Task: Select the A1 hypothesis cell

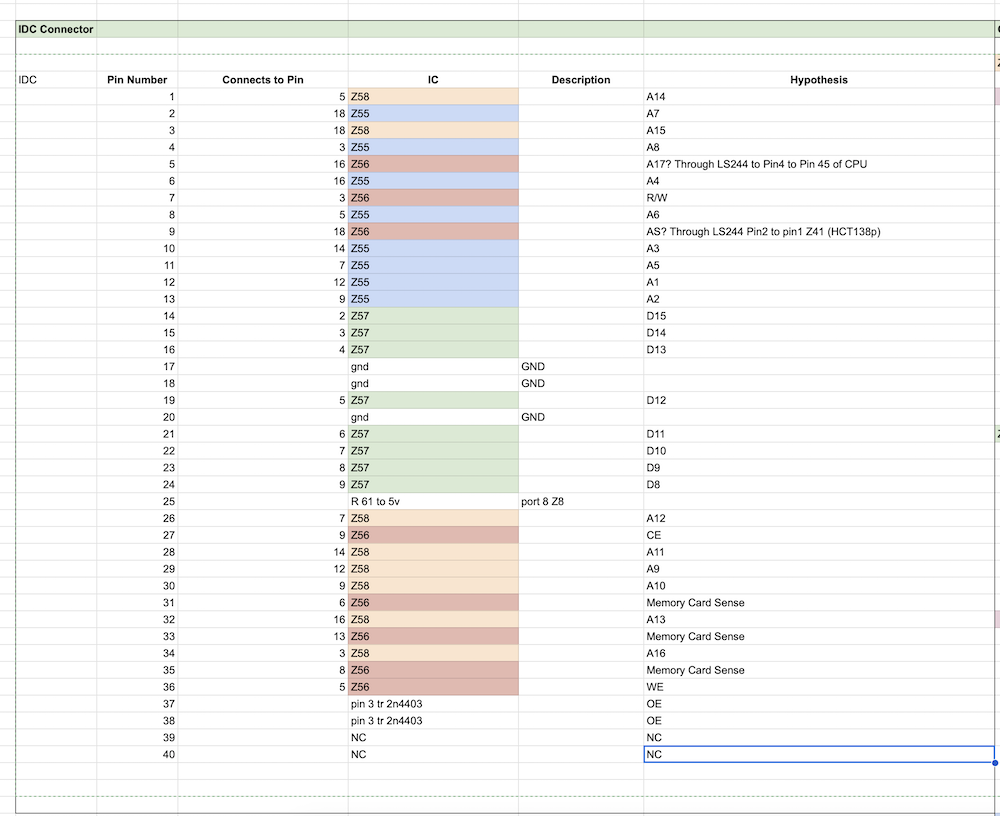Action: (819, 282)
